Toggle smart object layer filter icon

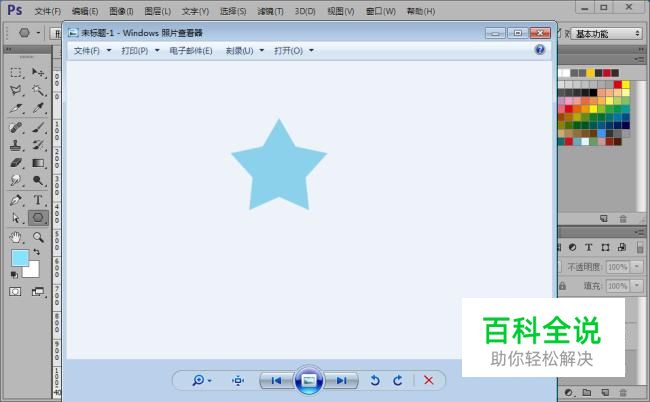point(621,247)
